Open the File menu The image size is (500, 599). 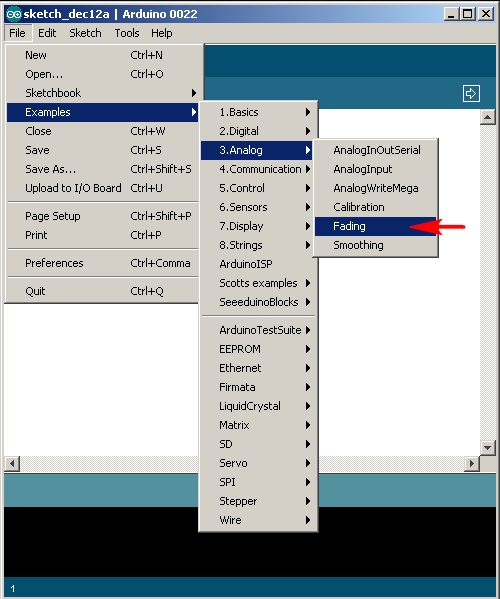click(17, 33)
